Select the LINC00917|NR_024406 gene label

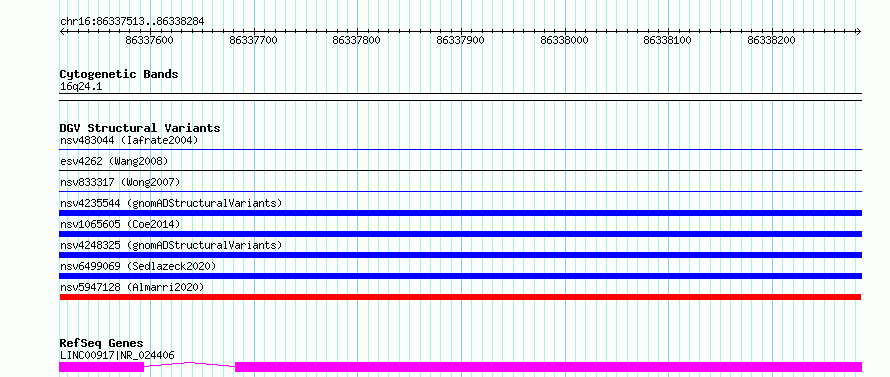(117, 356)
